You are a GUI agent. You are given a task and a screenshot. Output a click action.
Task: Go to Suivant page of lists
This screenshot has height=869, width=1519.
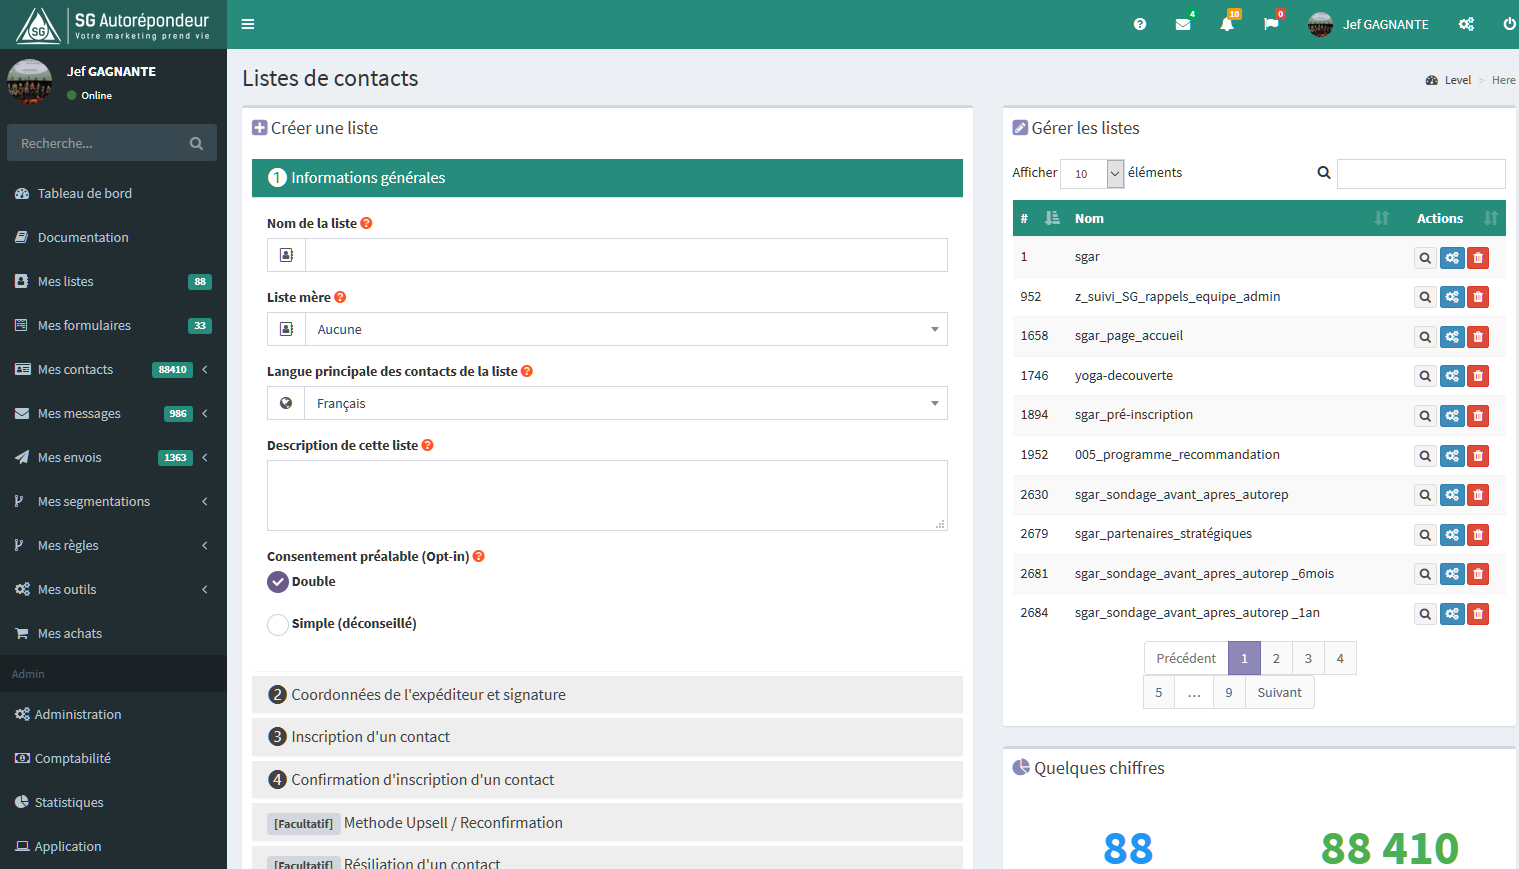coord(1279,692)
